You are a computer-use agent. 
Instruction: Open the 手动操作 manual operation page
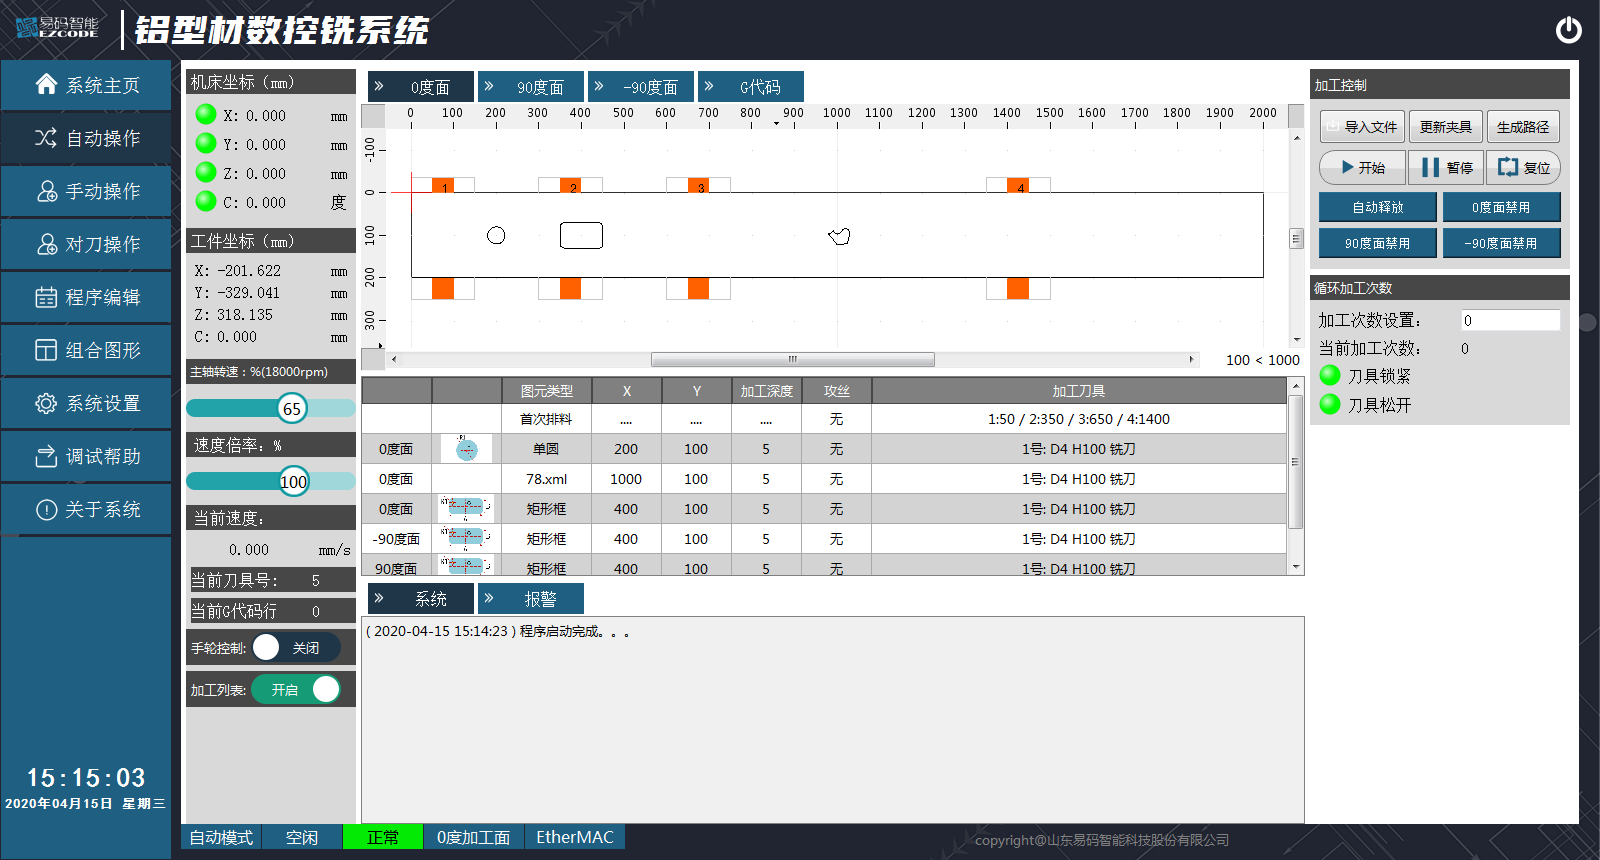coord(87,191)
